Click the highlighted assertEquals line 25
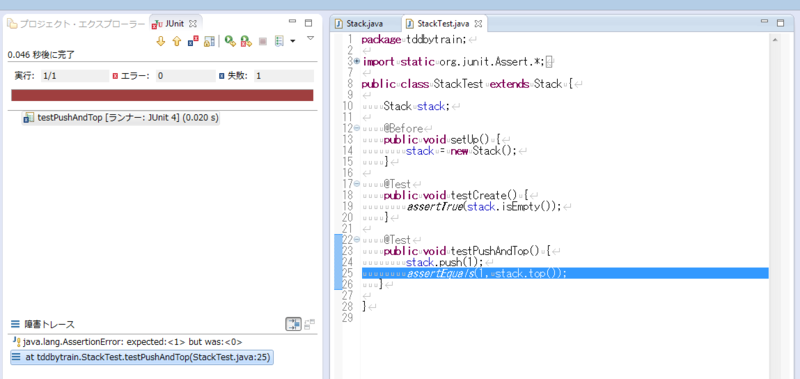The width and height of the screenshot is (800, 379). 565,273
